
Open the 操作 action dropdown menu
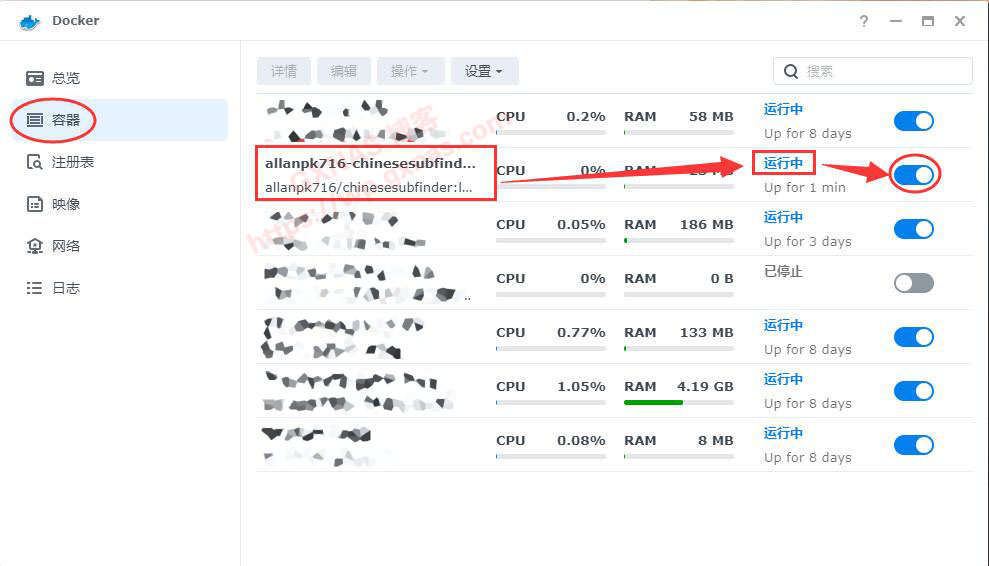tap(410, 71)
